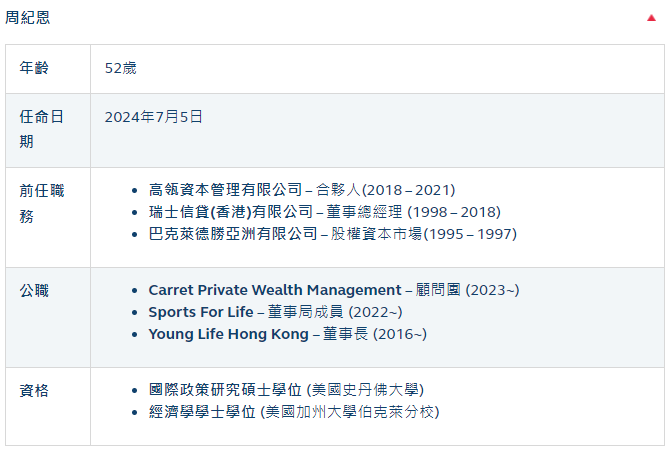Select the 公職 row label
Image resolution: width=671 pixels, height=452 pixels.
(x=34, y=291)
